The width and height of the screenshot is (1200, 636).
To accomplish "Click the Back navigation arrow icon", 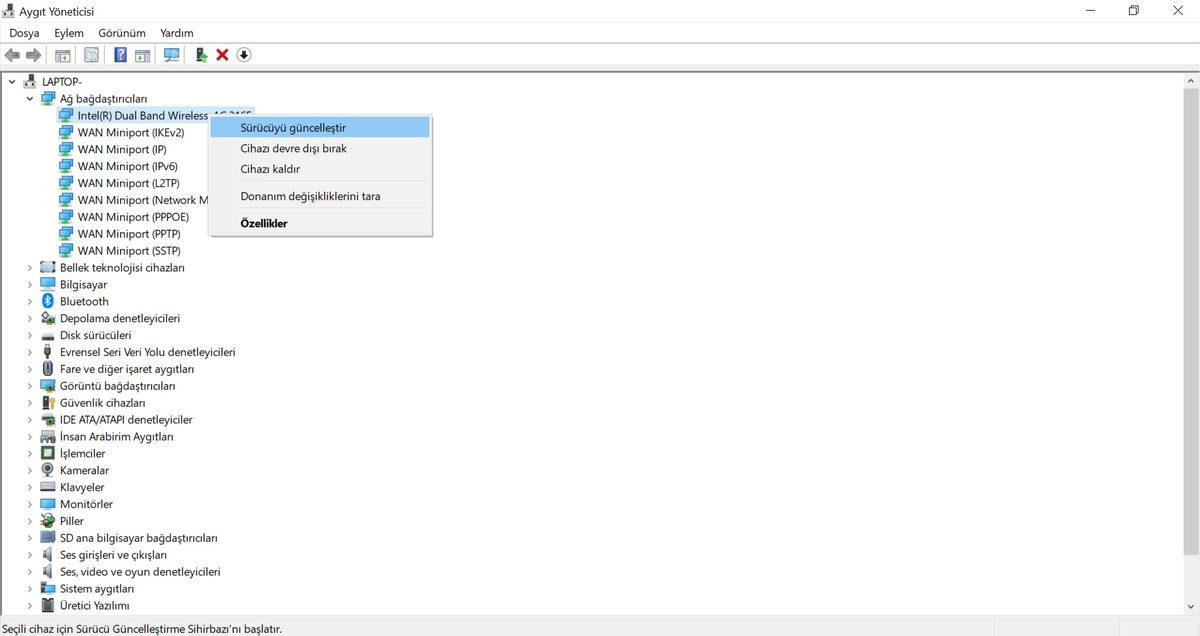I will click(x=12, y=55).
